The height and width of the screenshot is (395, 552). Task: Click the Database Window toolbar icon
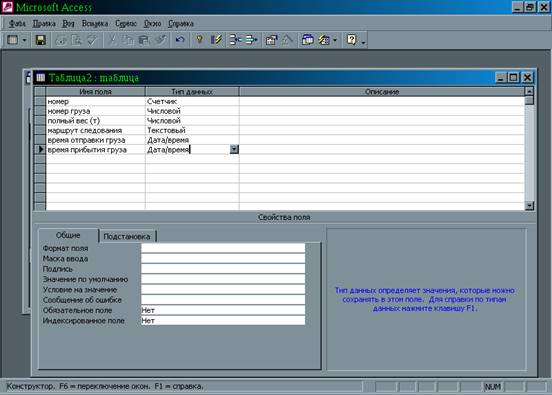point(307,40)
